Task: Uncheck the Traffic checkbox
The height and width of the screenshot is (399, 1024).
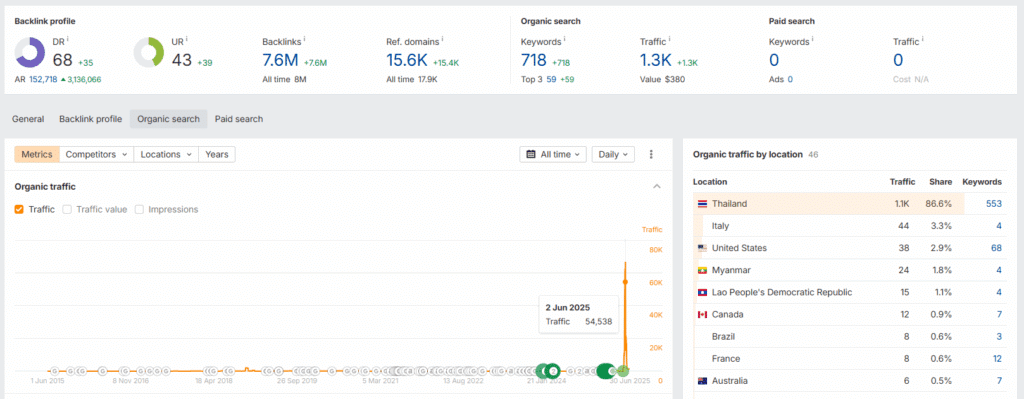Action: [x=19, y=210]
